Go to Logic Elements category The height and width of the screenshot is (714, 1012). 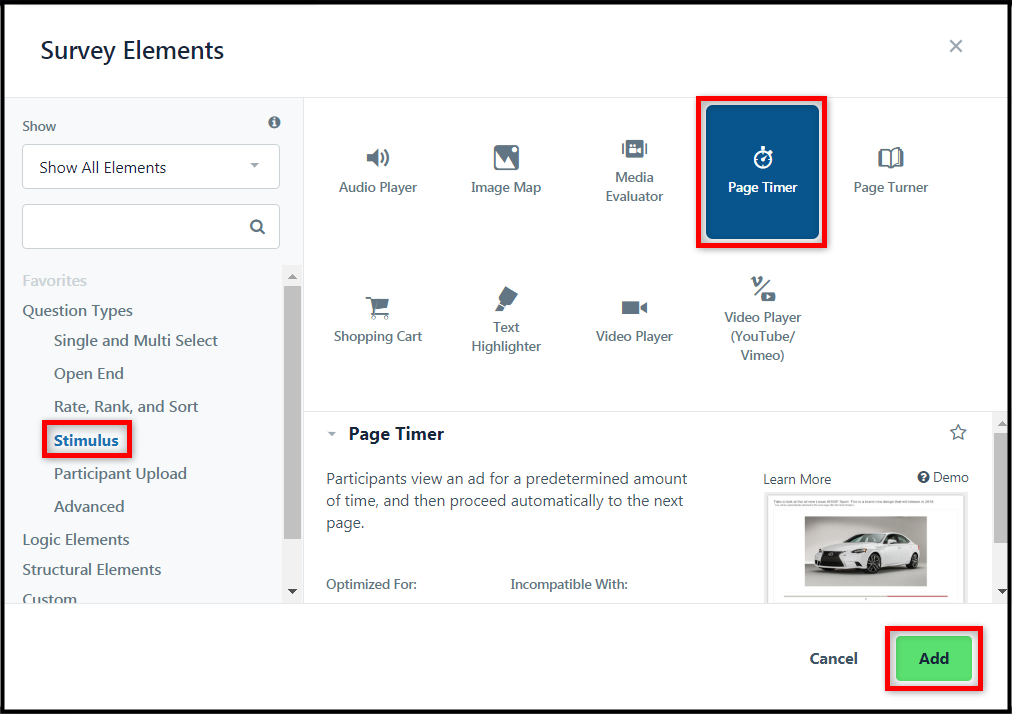(76, 540)
